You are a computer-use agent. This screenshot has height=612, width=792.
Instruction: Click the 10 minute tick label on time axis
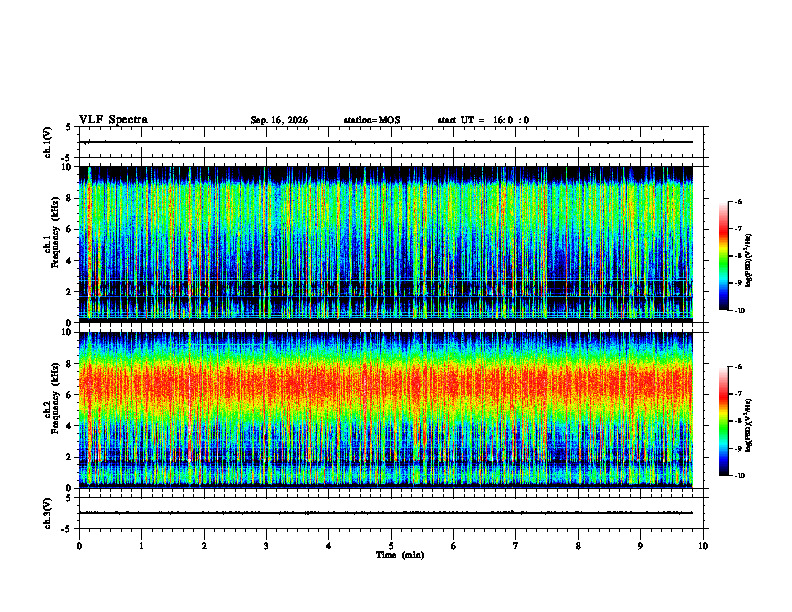click(x=703, y=546)
